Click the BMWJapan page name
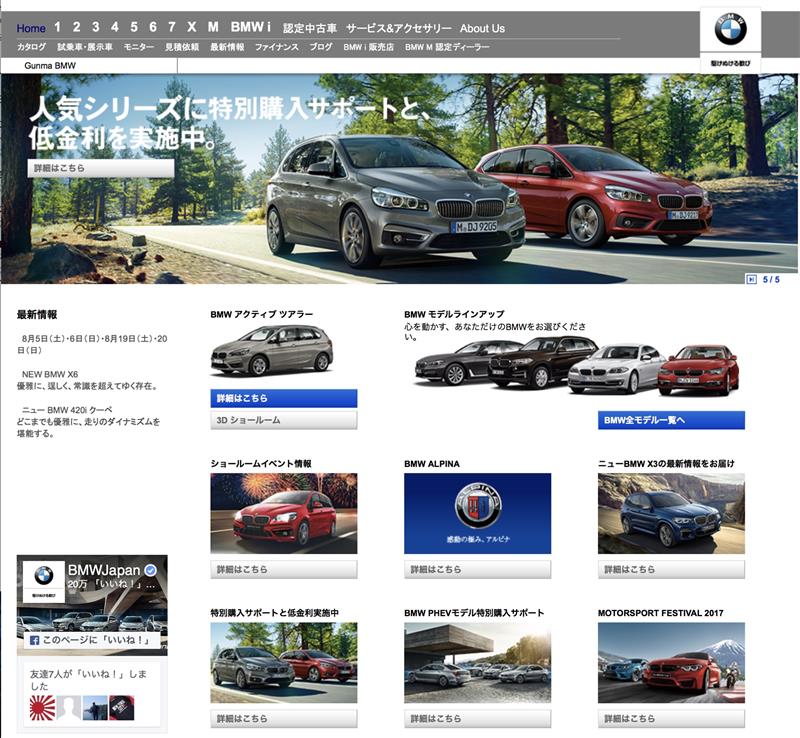The height and width of the screenshot is (738, 800). 104,570
